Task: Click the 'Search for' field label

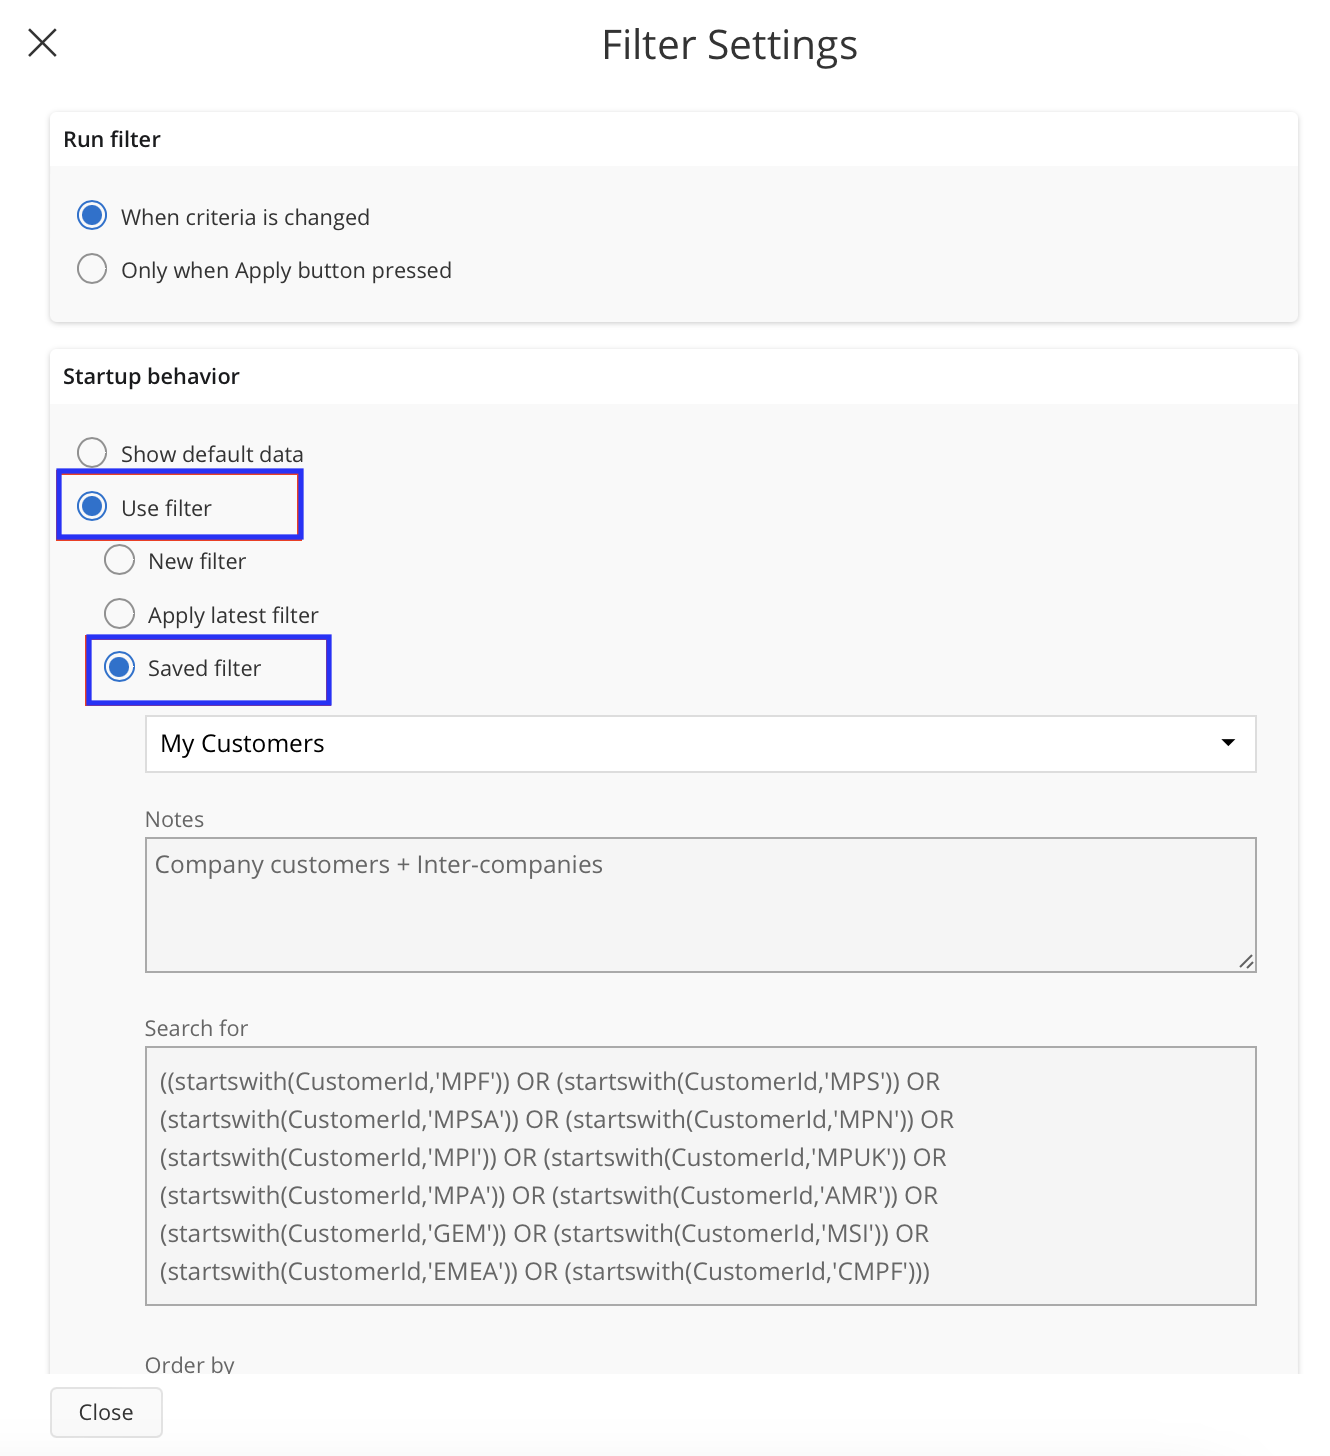Action: pyautogui.click(x=196, y=1029)
